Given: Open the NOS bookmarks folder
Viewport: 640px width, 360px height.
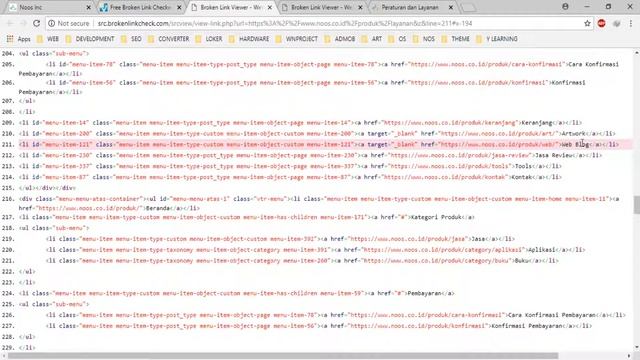Looking at the screenshot, I should (x=424, y=39).
